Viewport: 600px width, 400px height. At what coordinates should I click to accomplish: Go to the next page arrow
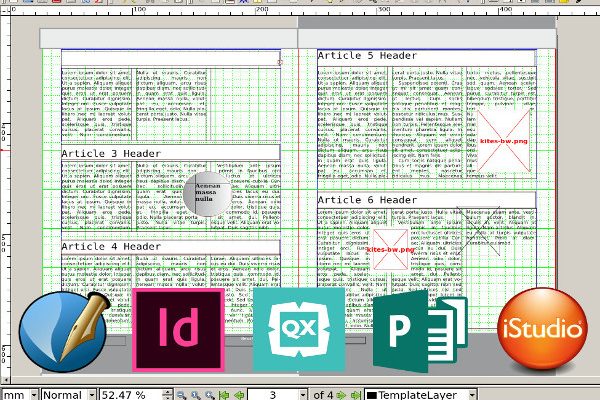pyautogui.click(x=341, y=395)
